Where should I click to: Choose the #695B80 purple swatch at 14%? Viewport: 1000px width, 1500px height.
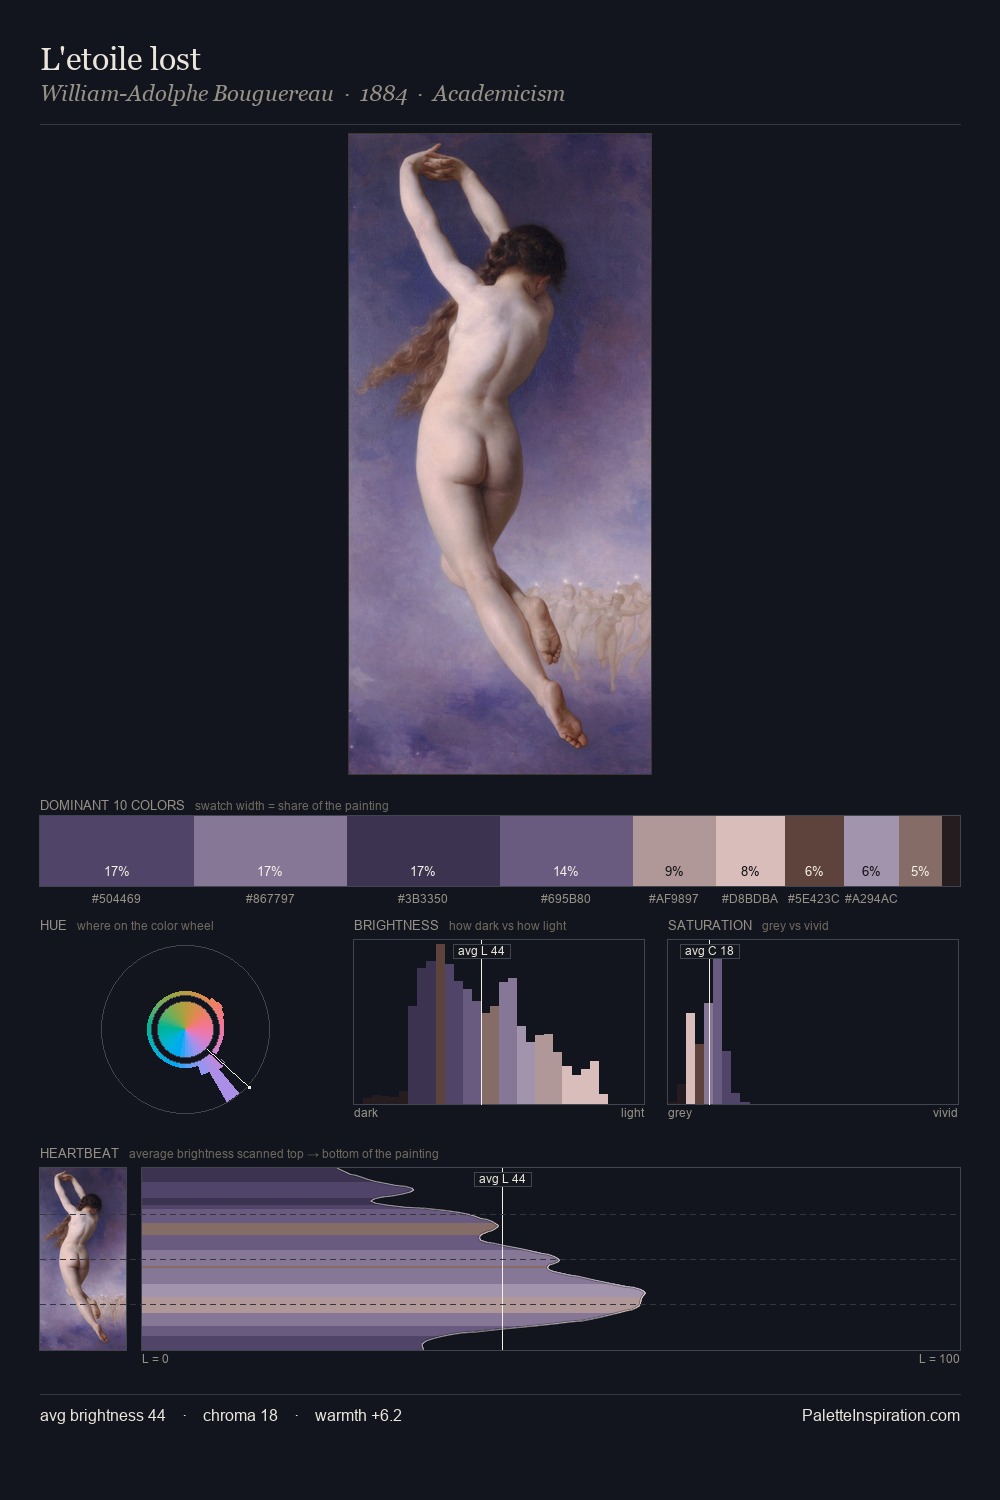pyautogui.click(x=566, y=851)
